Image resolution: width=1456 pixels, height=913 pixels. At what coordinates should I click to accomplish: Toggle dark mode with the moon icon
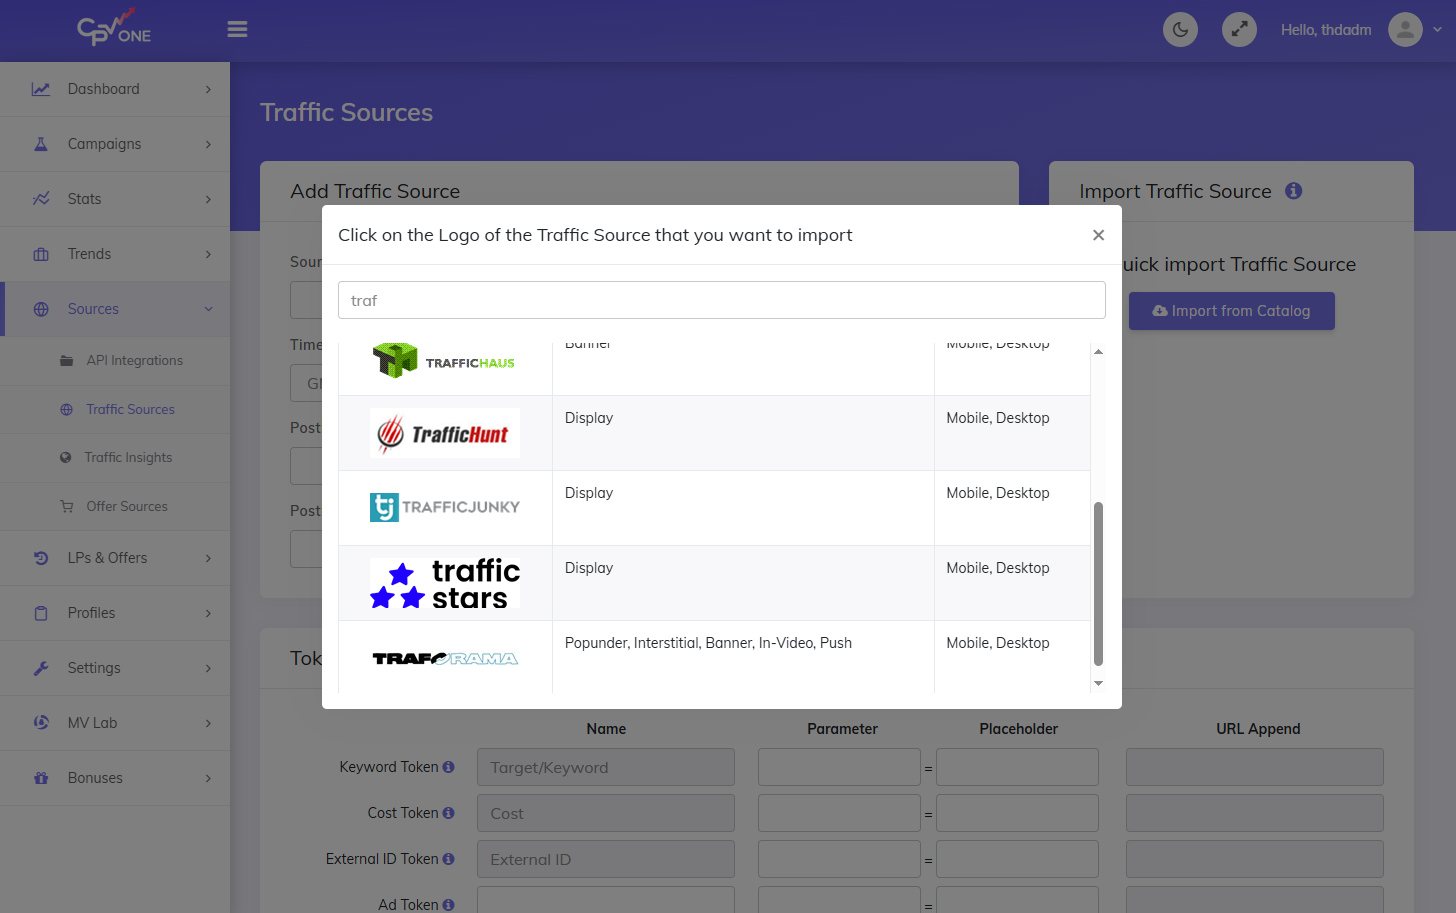(1179, 29)
